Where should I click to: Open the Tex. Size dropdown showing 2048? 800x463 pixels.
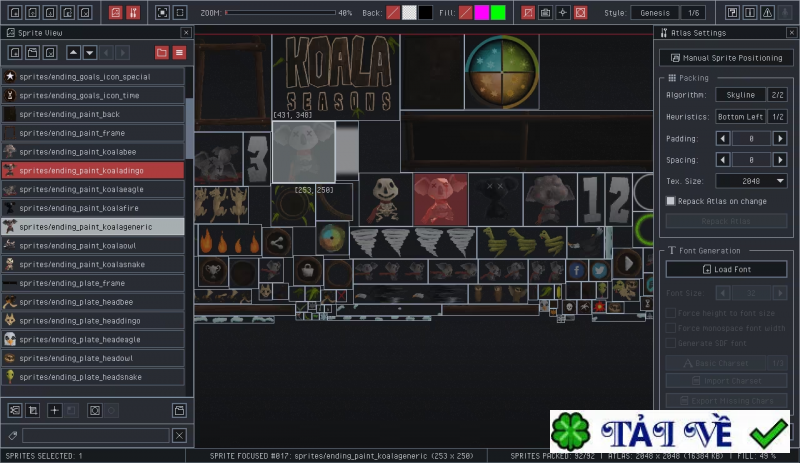[751, 181]
